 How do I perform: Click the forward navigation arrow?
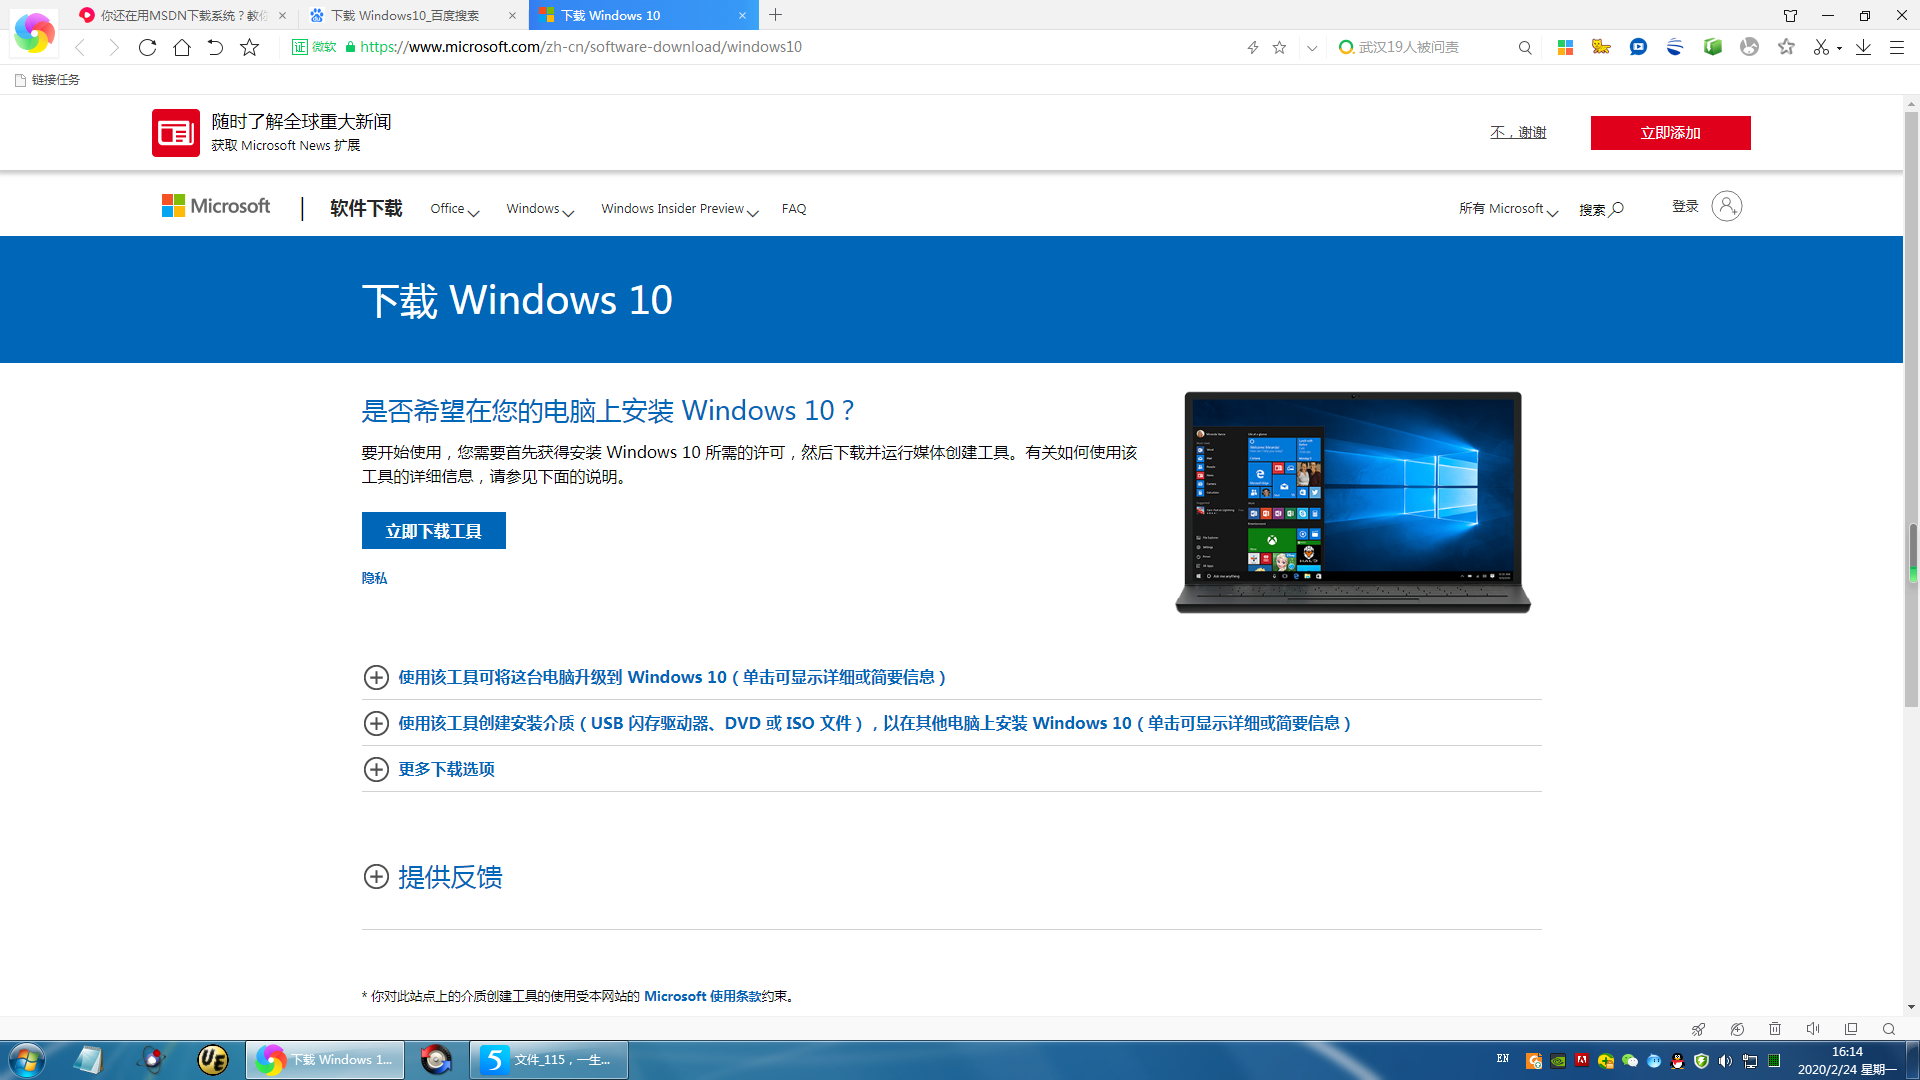click(x=114, y=47)
